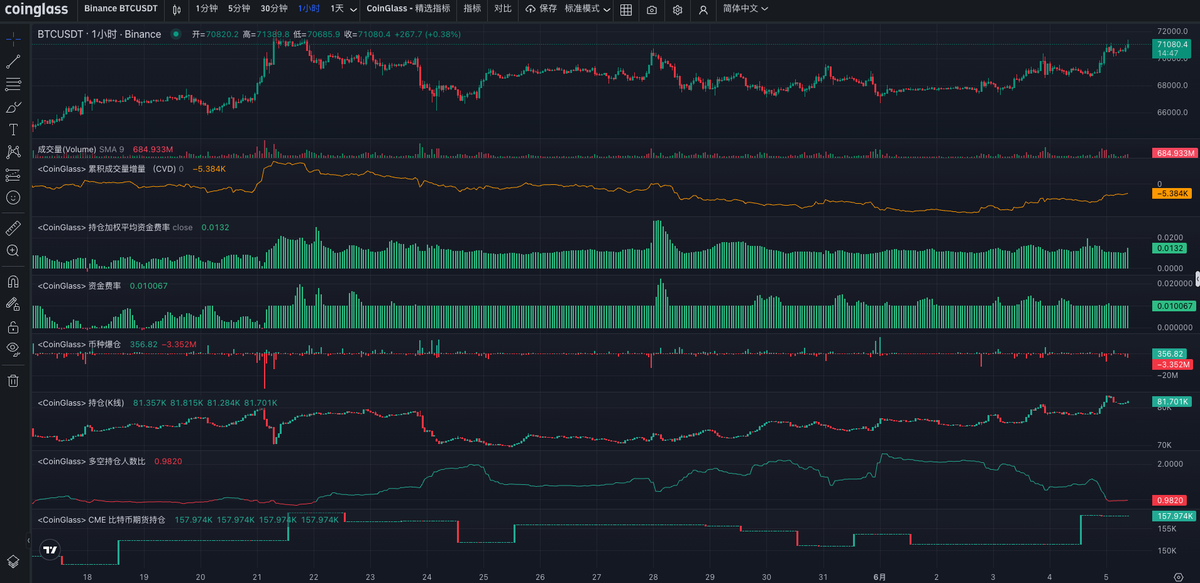1200x583 pixels.
Task: Open the 简体中文 language dropdown
Action: 745,9
